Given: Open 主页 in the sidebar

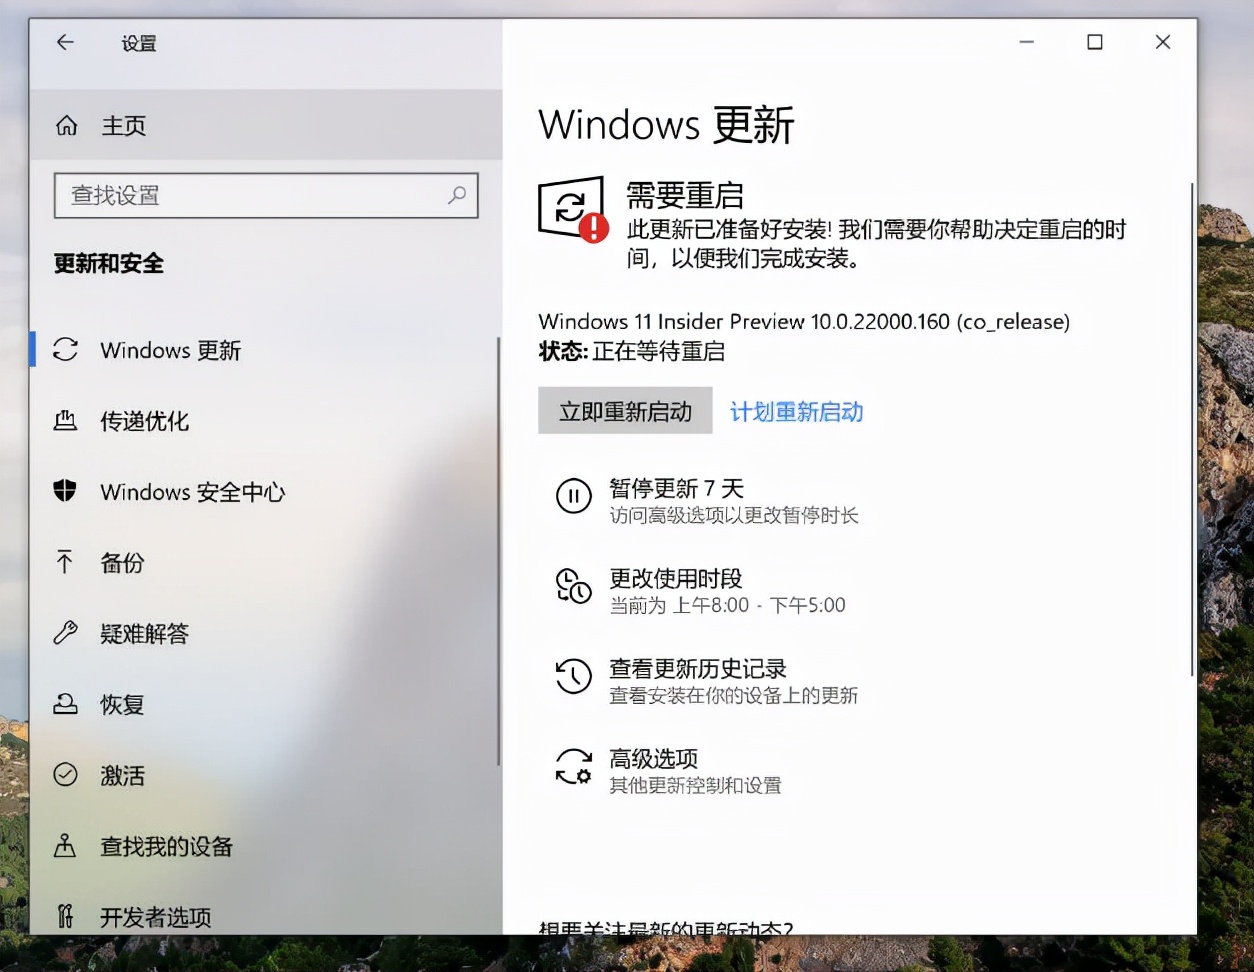Looking at the screenshot, I should (266, 125).
